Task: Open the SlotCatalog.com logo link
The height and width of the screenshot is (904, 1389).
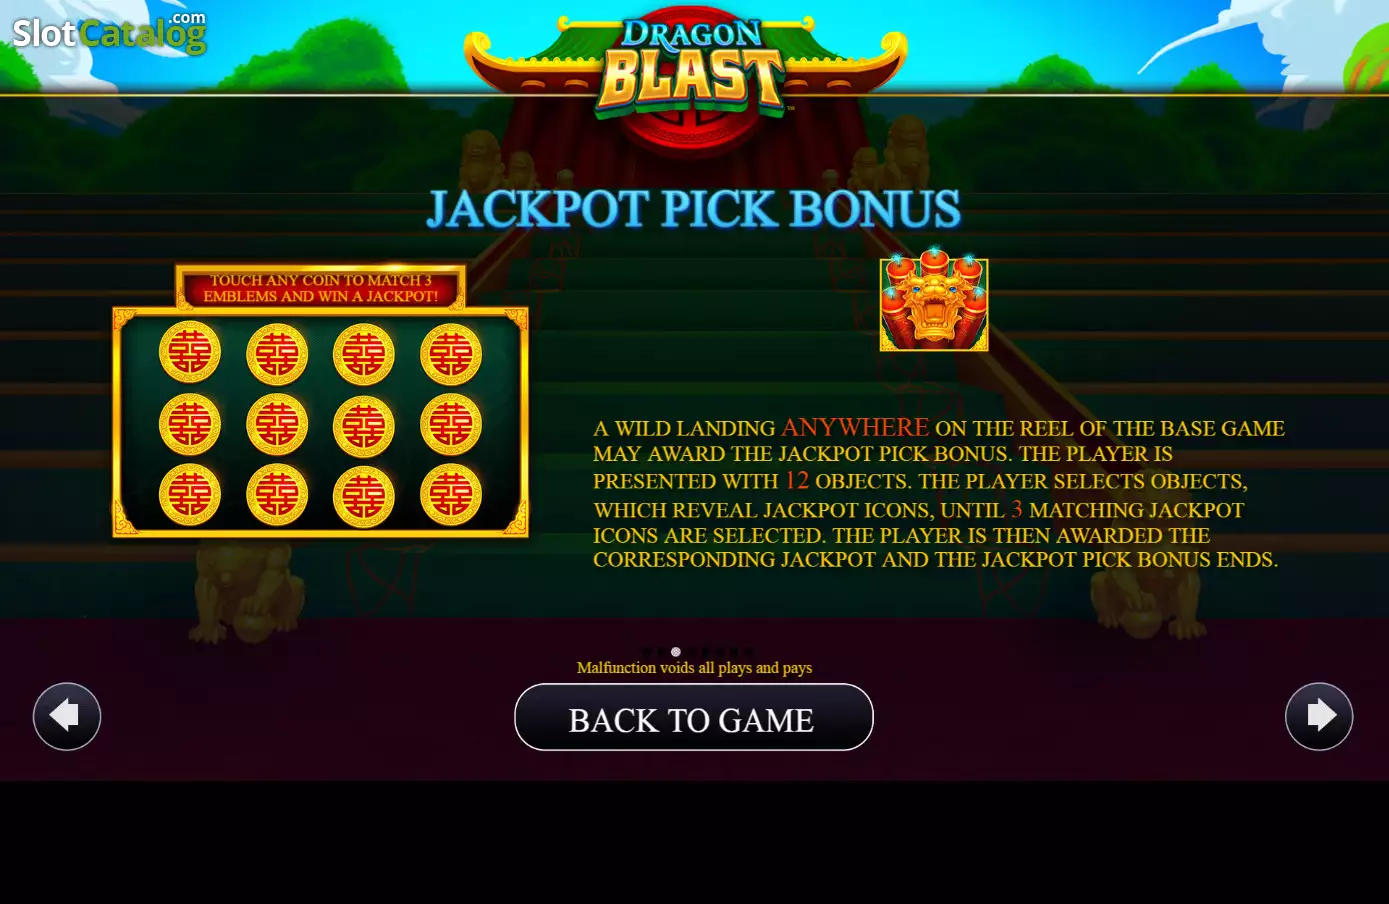Action: (x=109, y=32)
